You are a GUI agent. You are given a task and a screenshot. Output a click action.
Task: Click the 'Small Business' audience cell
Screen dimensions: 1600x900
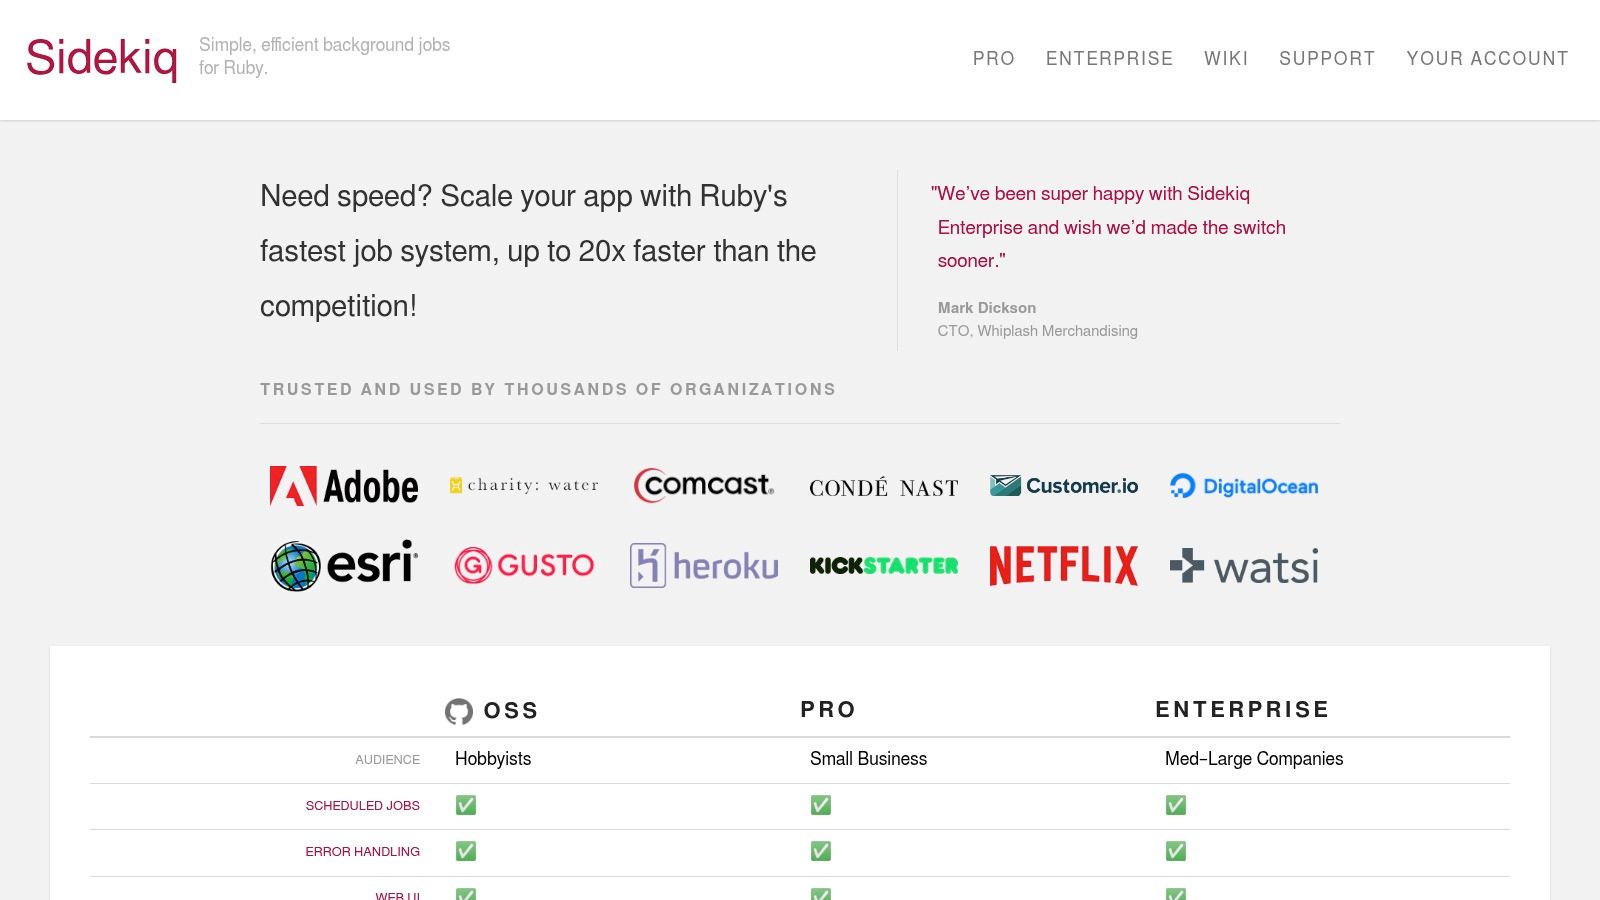[x=868, y=759]
